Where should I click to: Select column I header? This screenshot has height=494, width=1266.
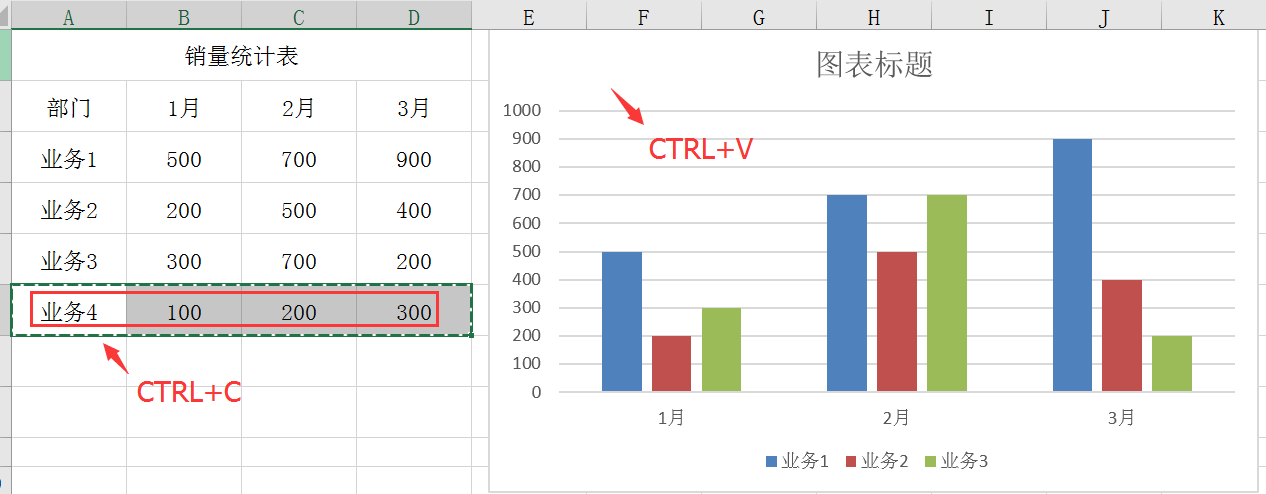988,15
